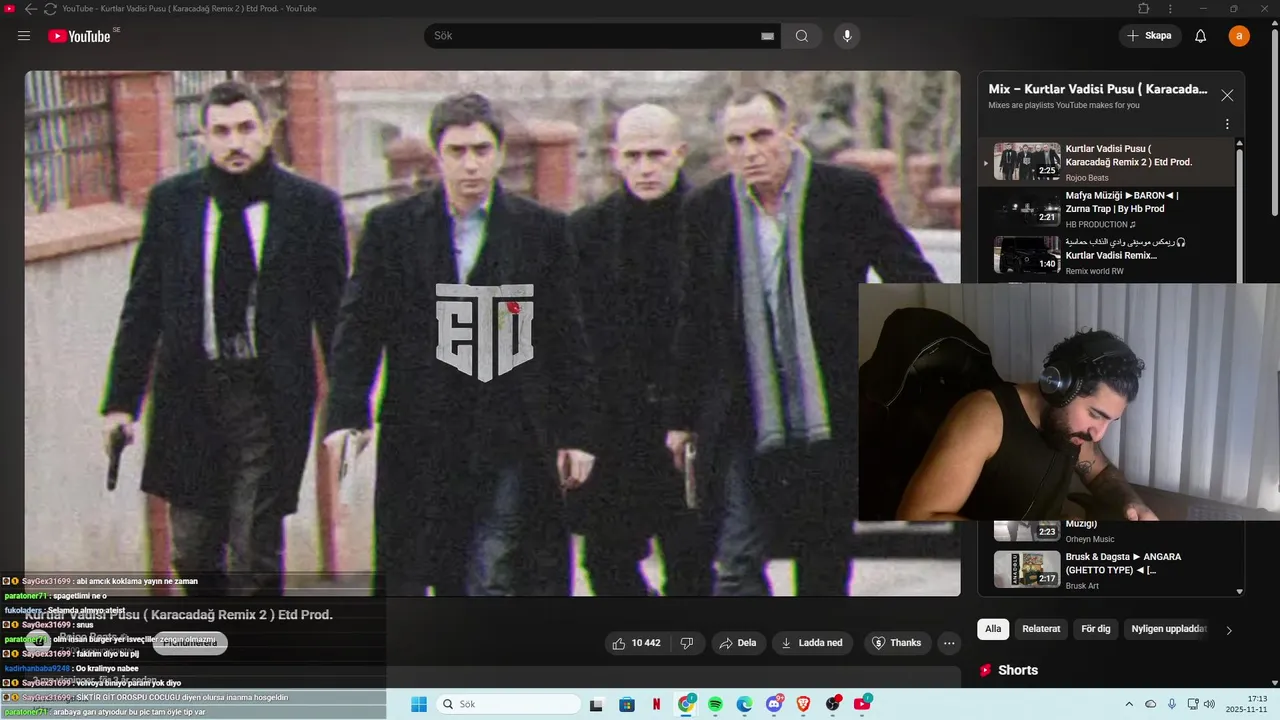The height and width of the screenshot is (720, 1280).
Task: Open the orange account avatar menu
Action: coord(1239,36)
